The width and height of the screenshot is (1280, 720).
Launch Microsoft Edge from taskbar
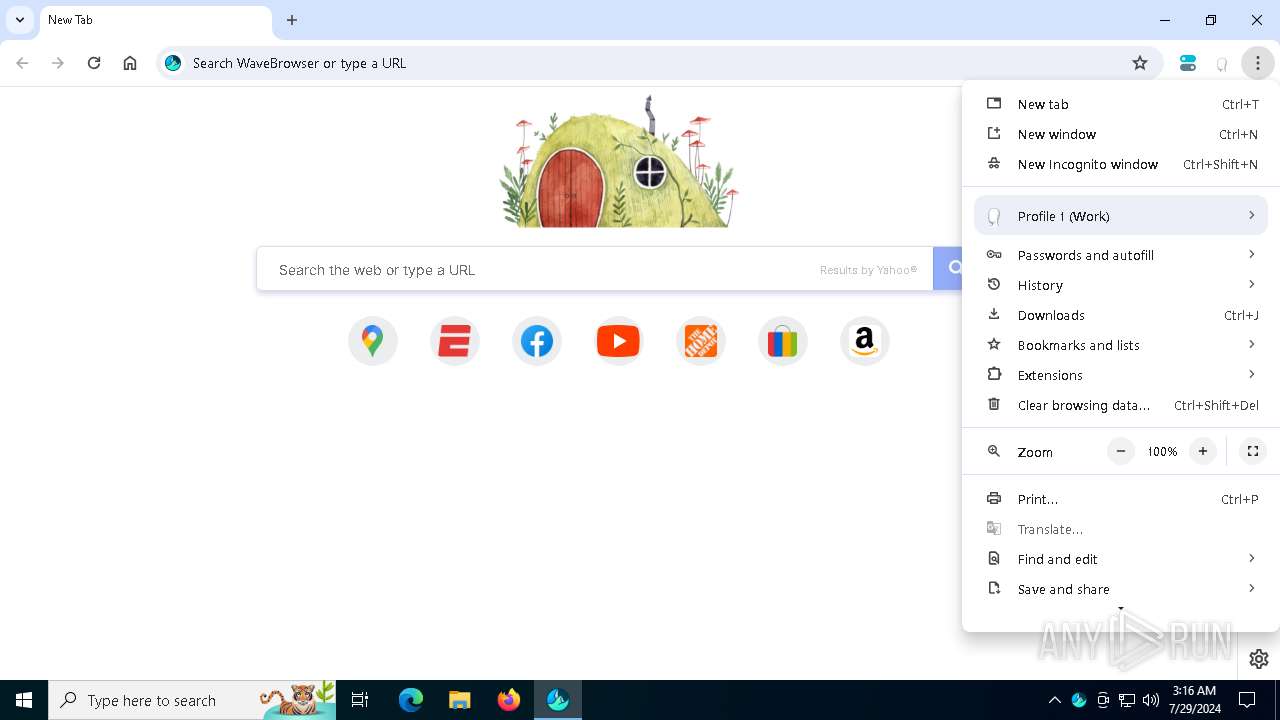411,700
